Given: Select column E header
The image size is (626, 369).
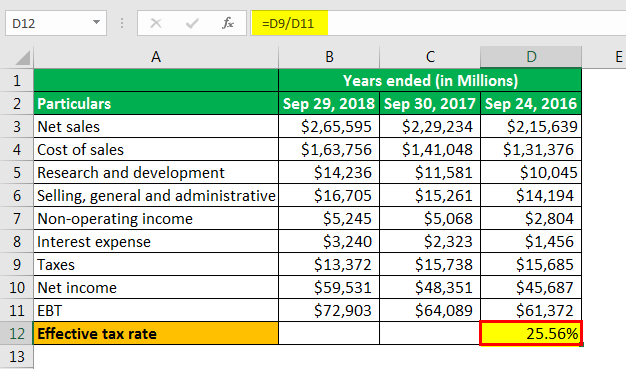Looking at the screenshot, I should [x=604, y=57].
